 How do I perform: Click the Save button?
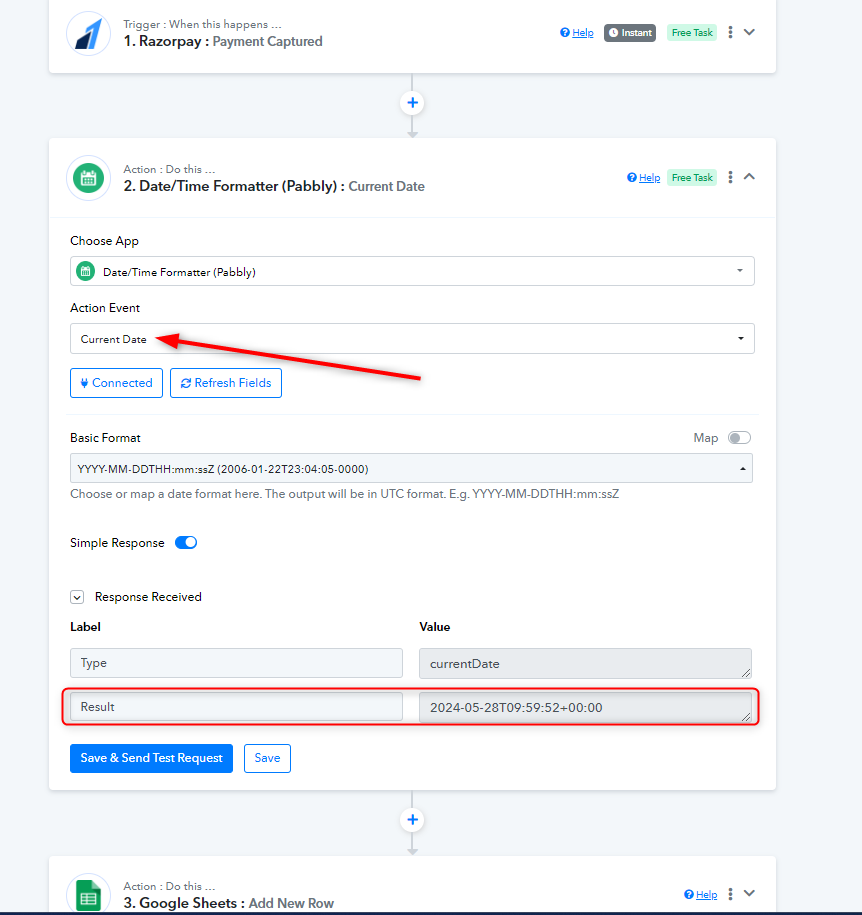267,758
